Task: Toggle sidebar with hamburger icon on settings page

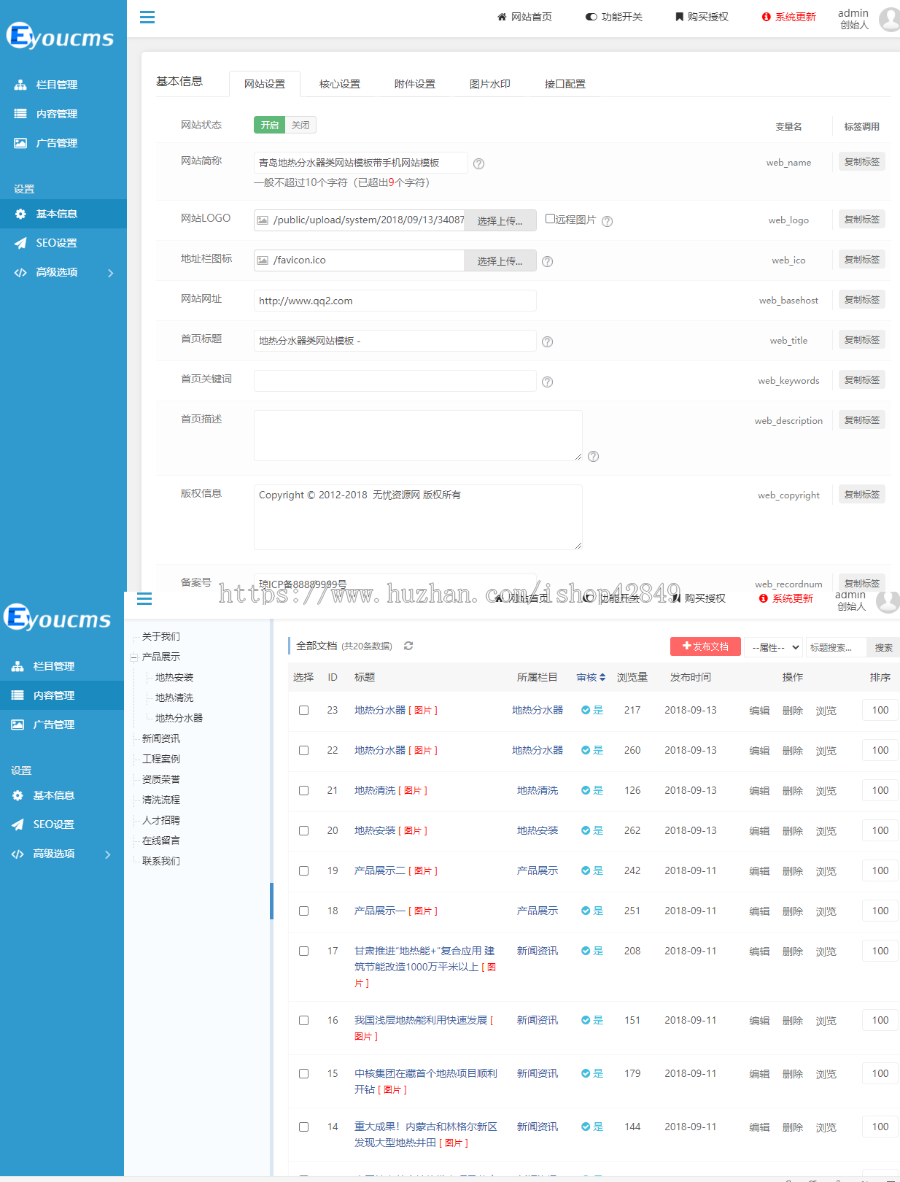Action: click(147, 17)
